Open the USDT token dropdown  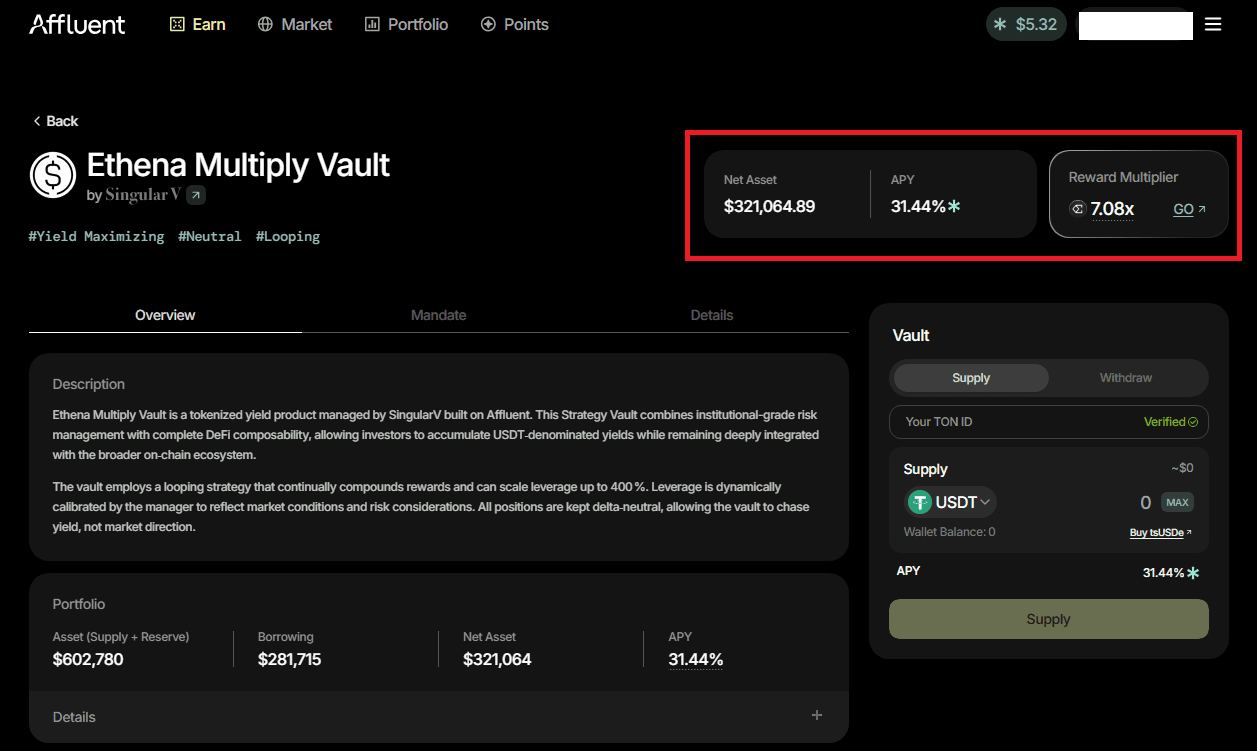click(951, 502)
